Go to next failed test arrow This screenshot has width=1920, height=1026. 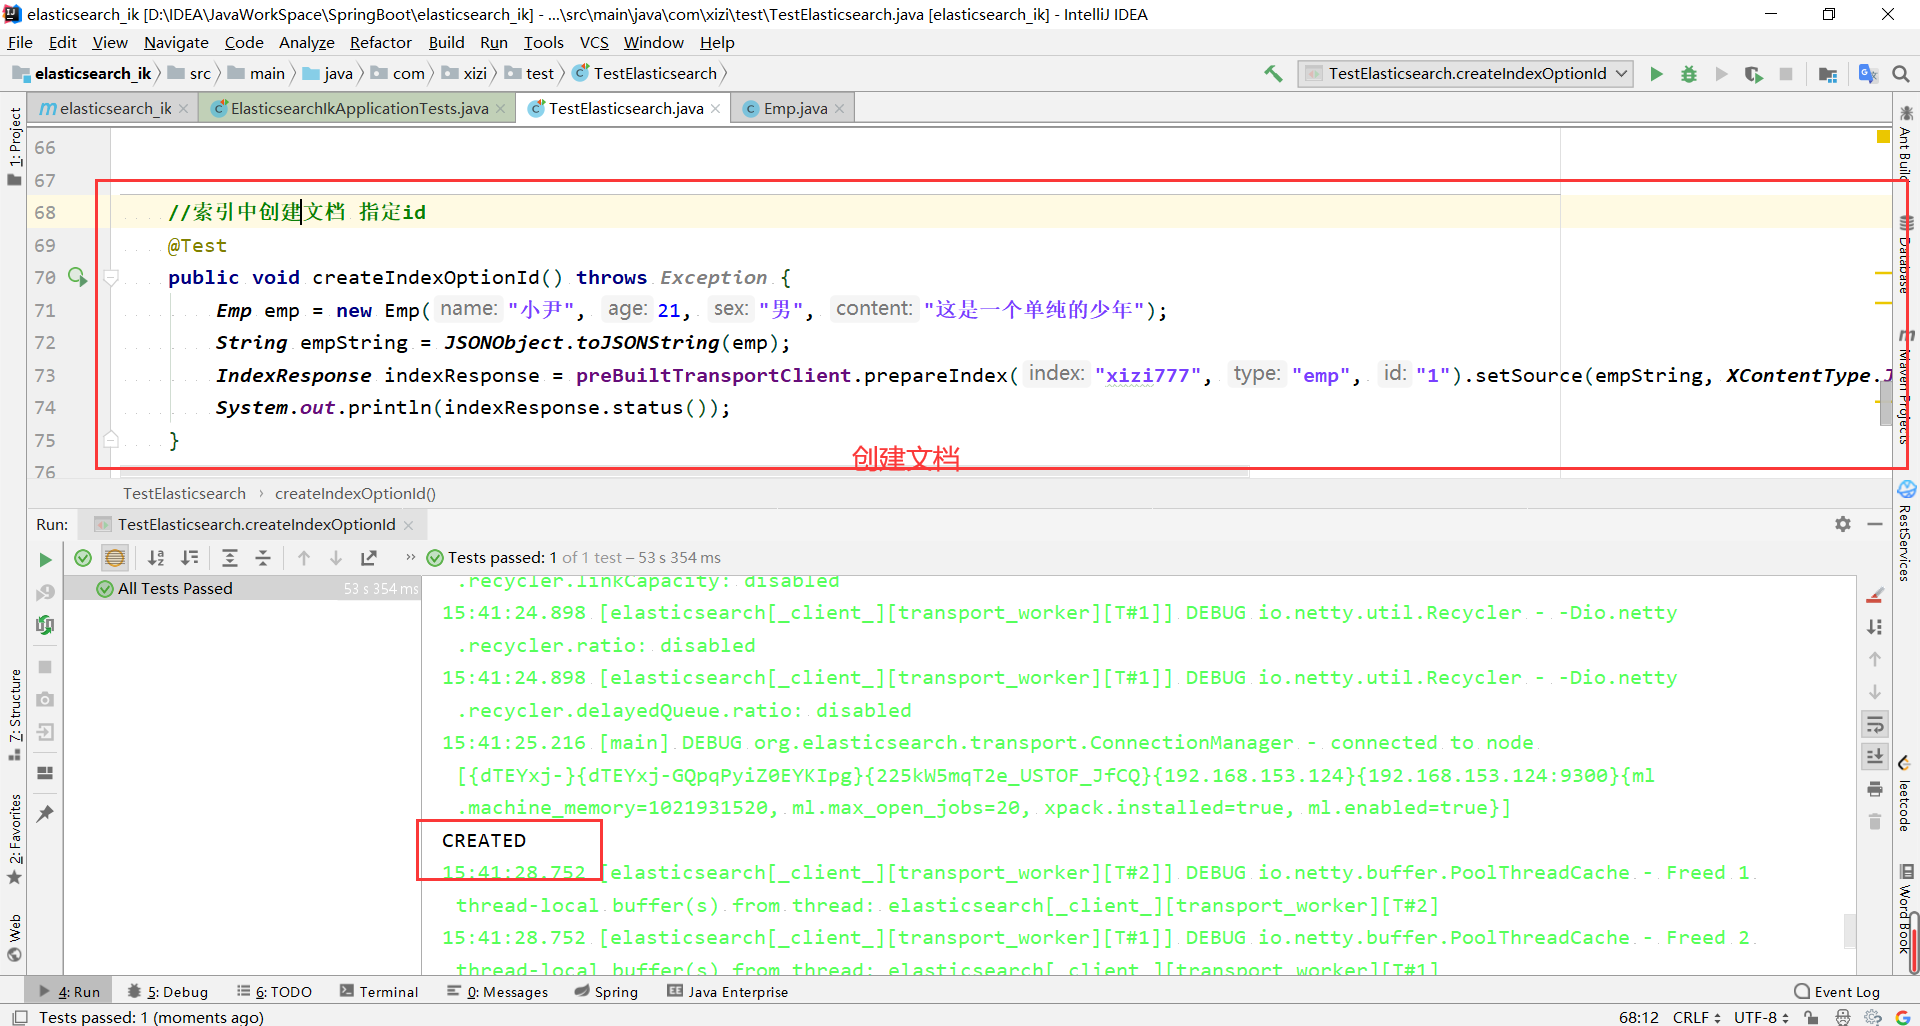336,558
